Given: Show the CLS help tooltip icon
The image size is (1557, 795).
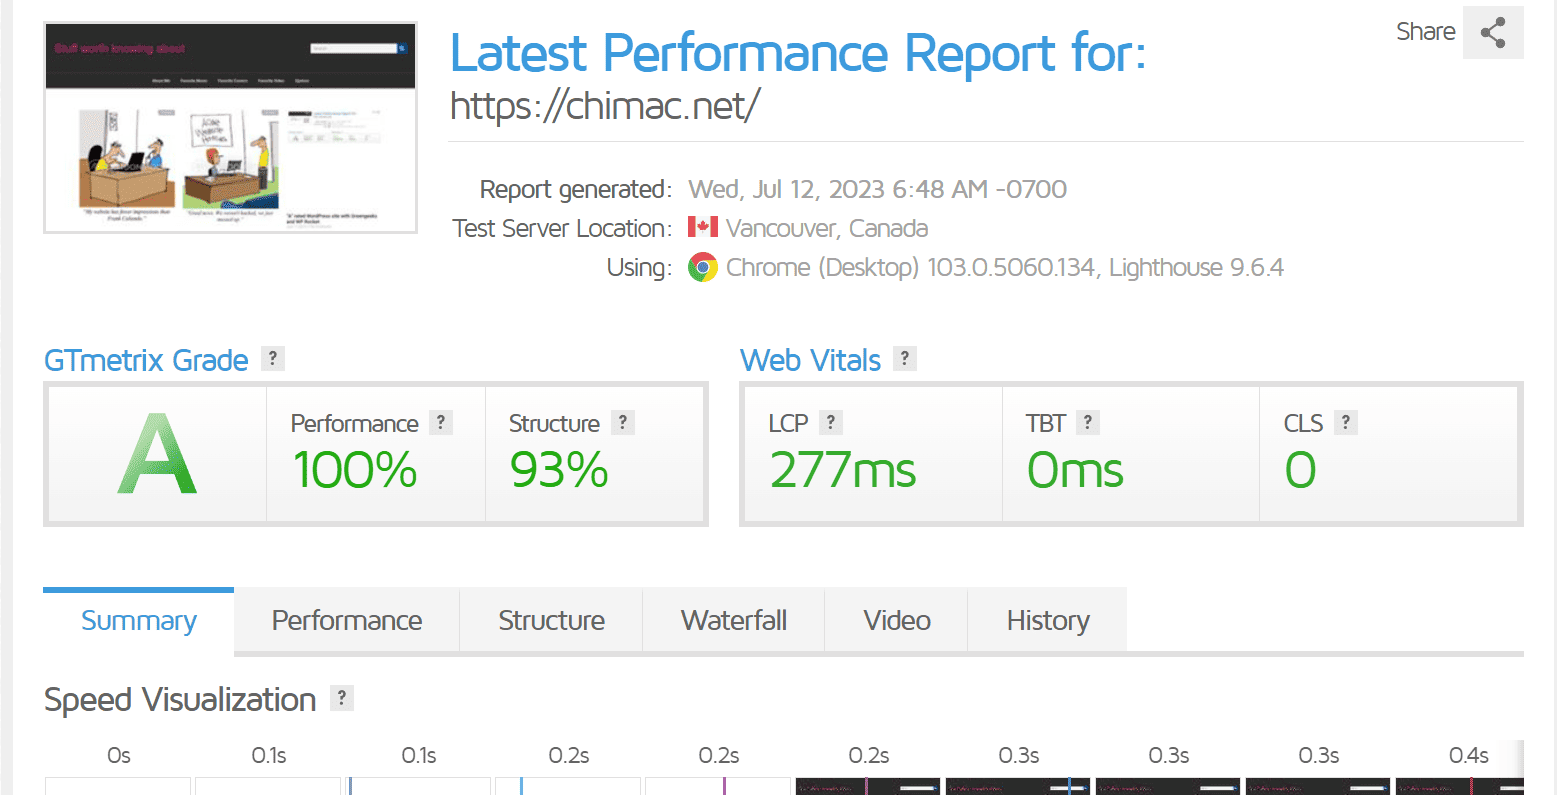Looking at the screenshot, I should point(1346,423).
